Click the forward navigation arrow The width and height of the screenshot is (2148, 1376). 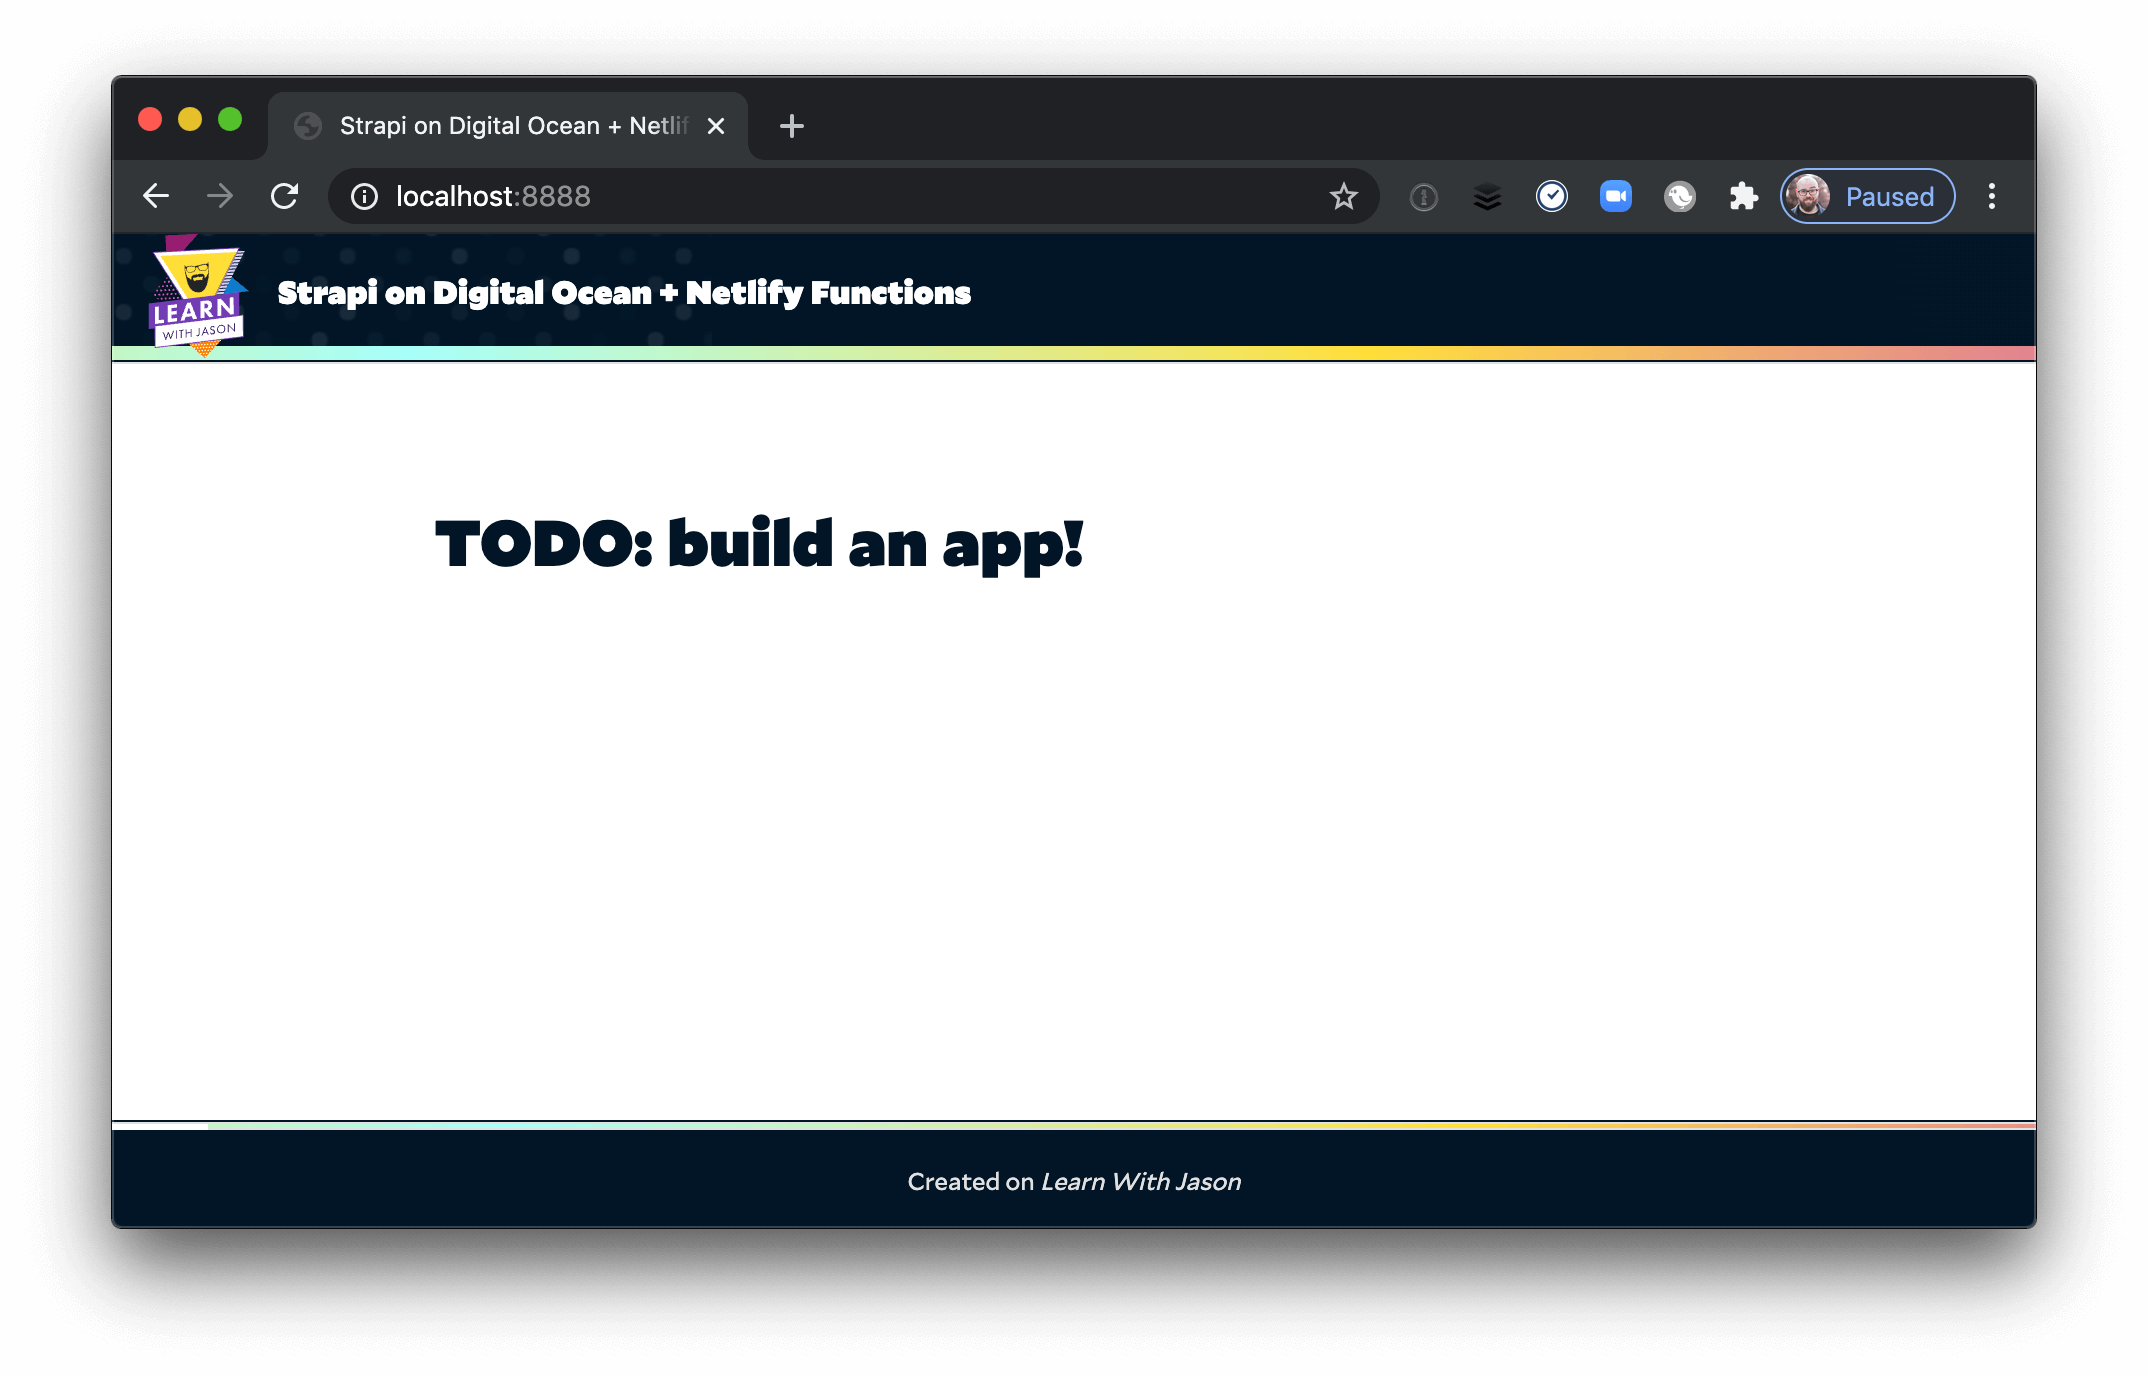coord(220,196)
